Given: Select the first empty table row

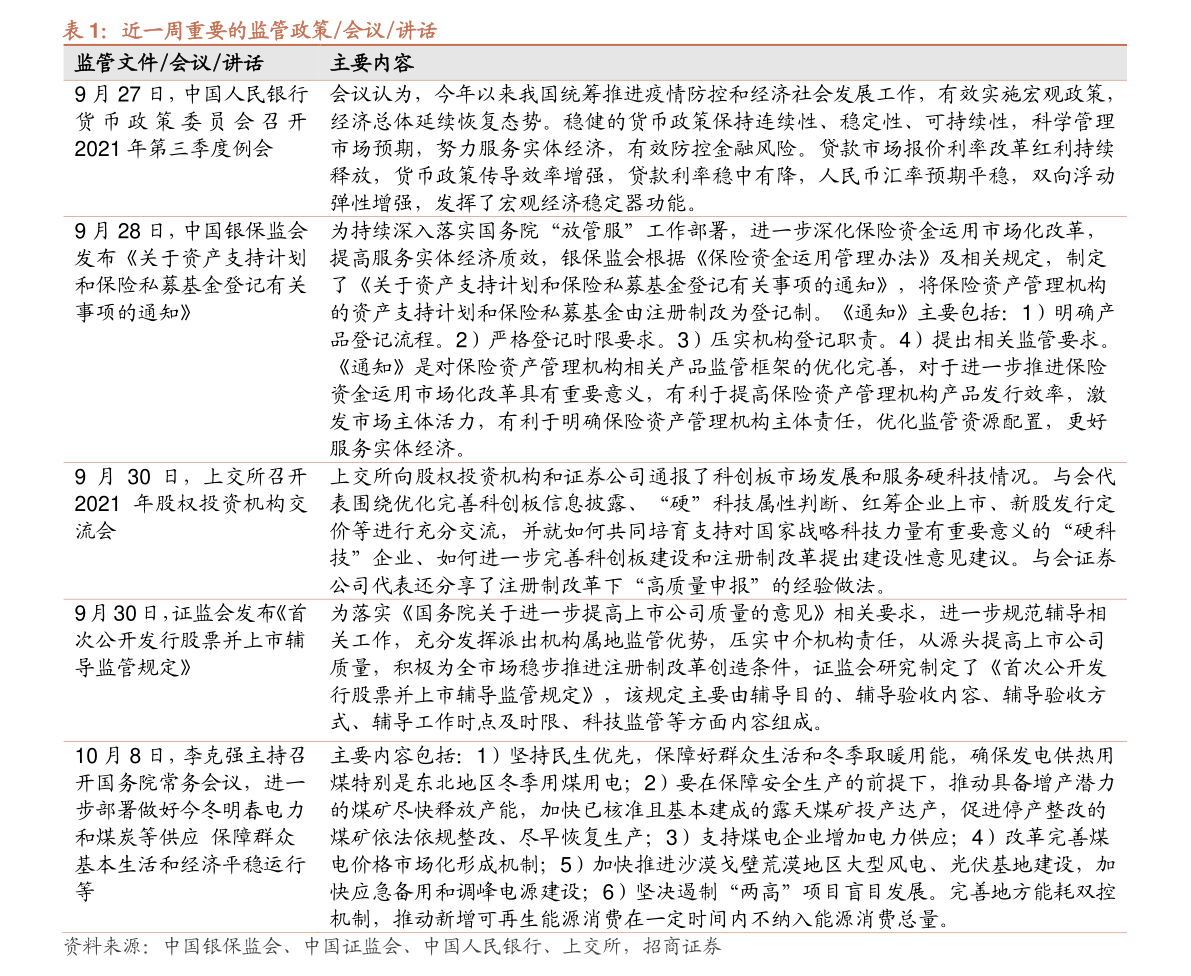Looking at the screenshot, I should coord(595,148).
